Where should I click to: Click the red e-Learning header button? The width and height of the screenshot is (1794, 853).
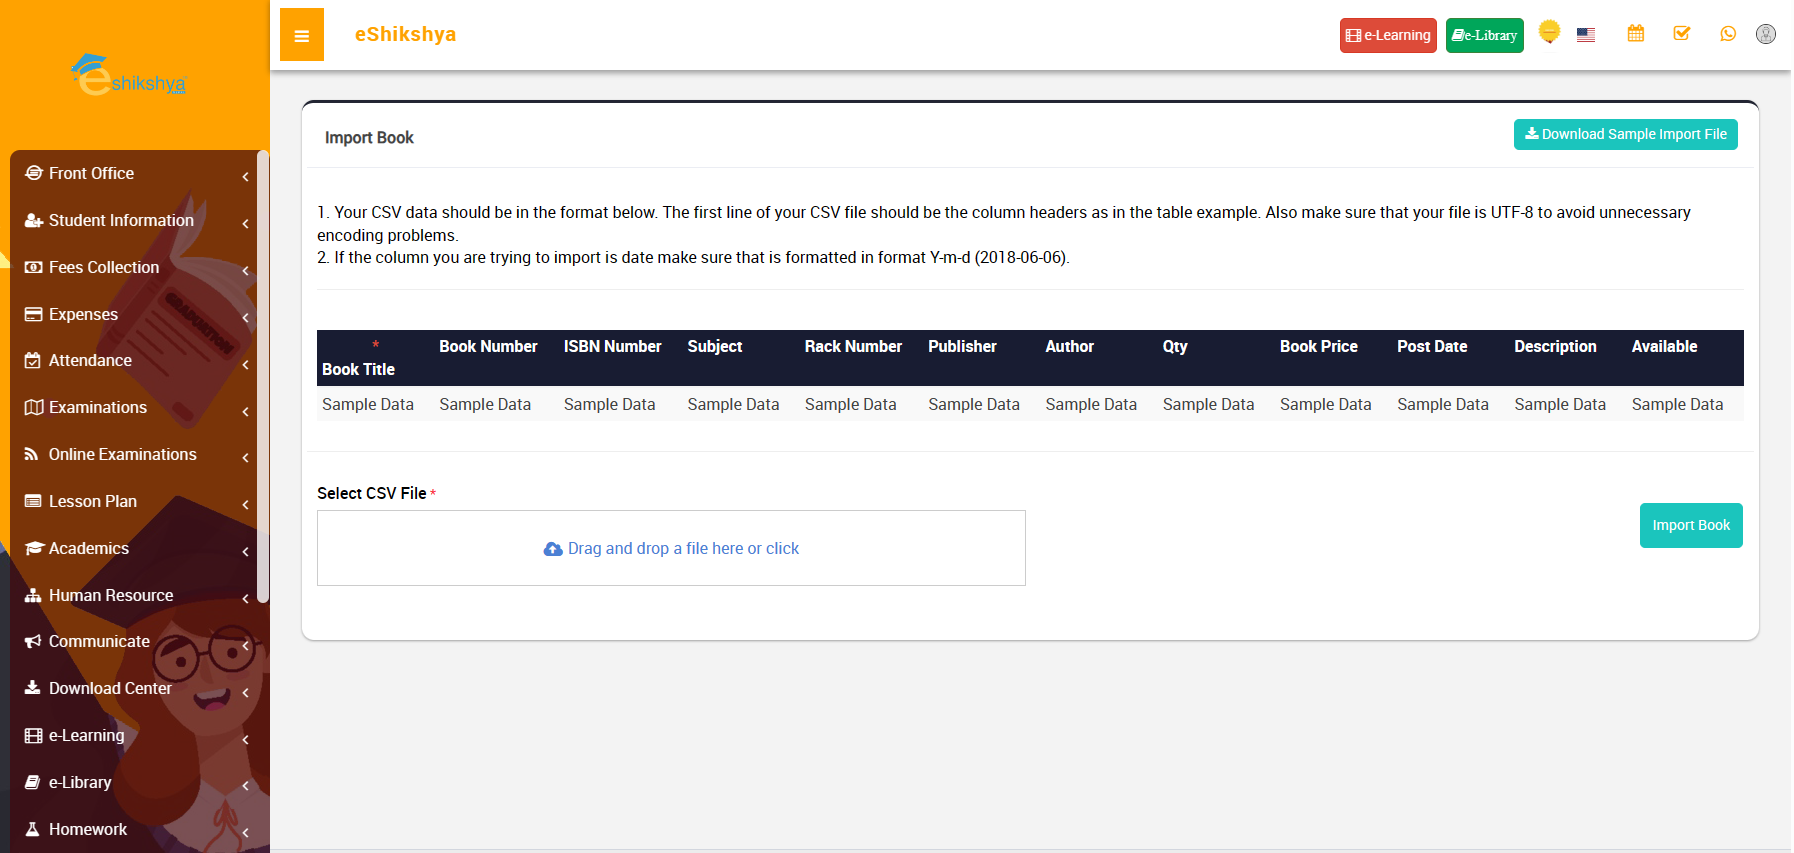tap(1387, 35)
